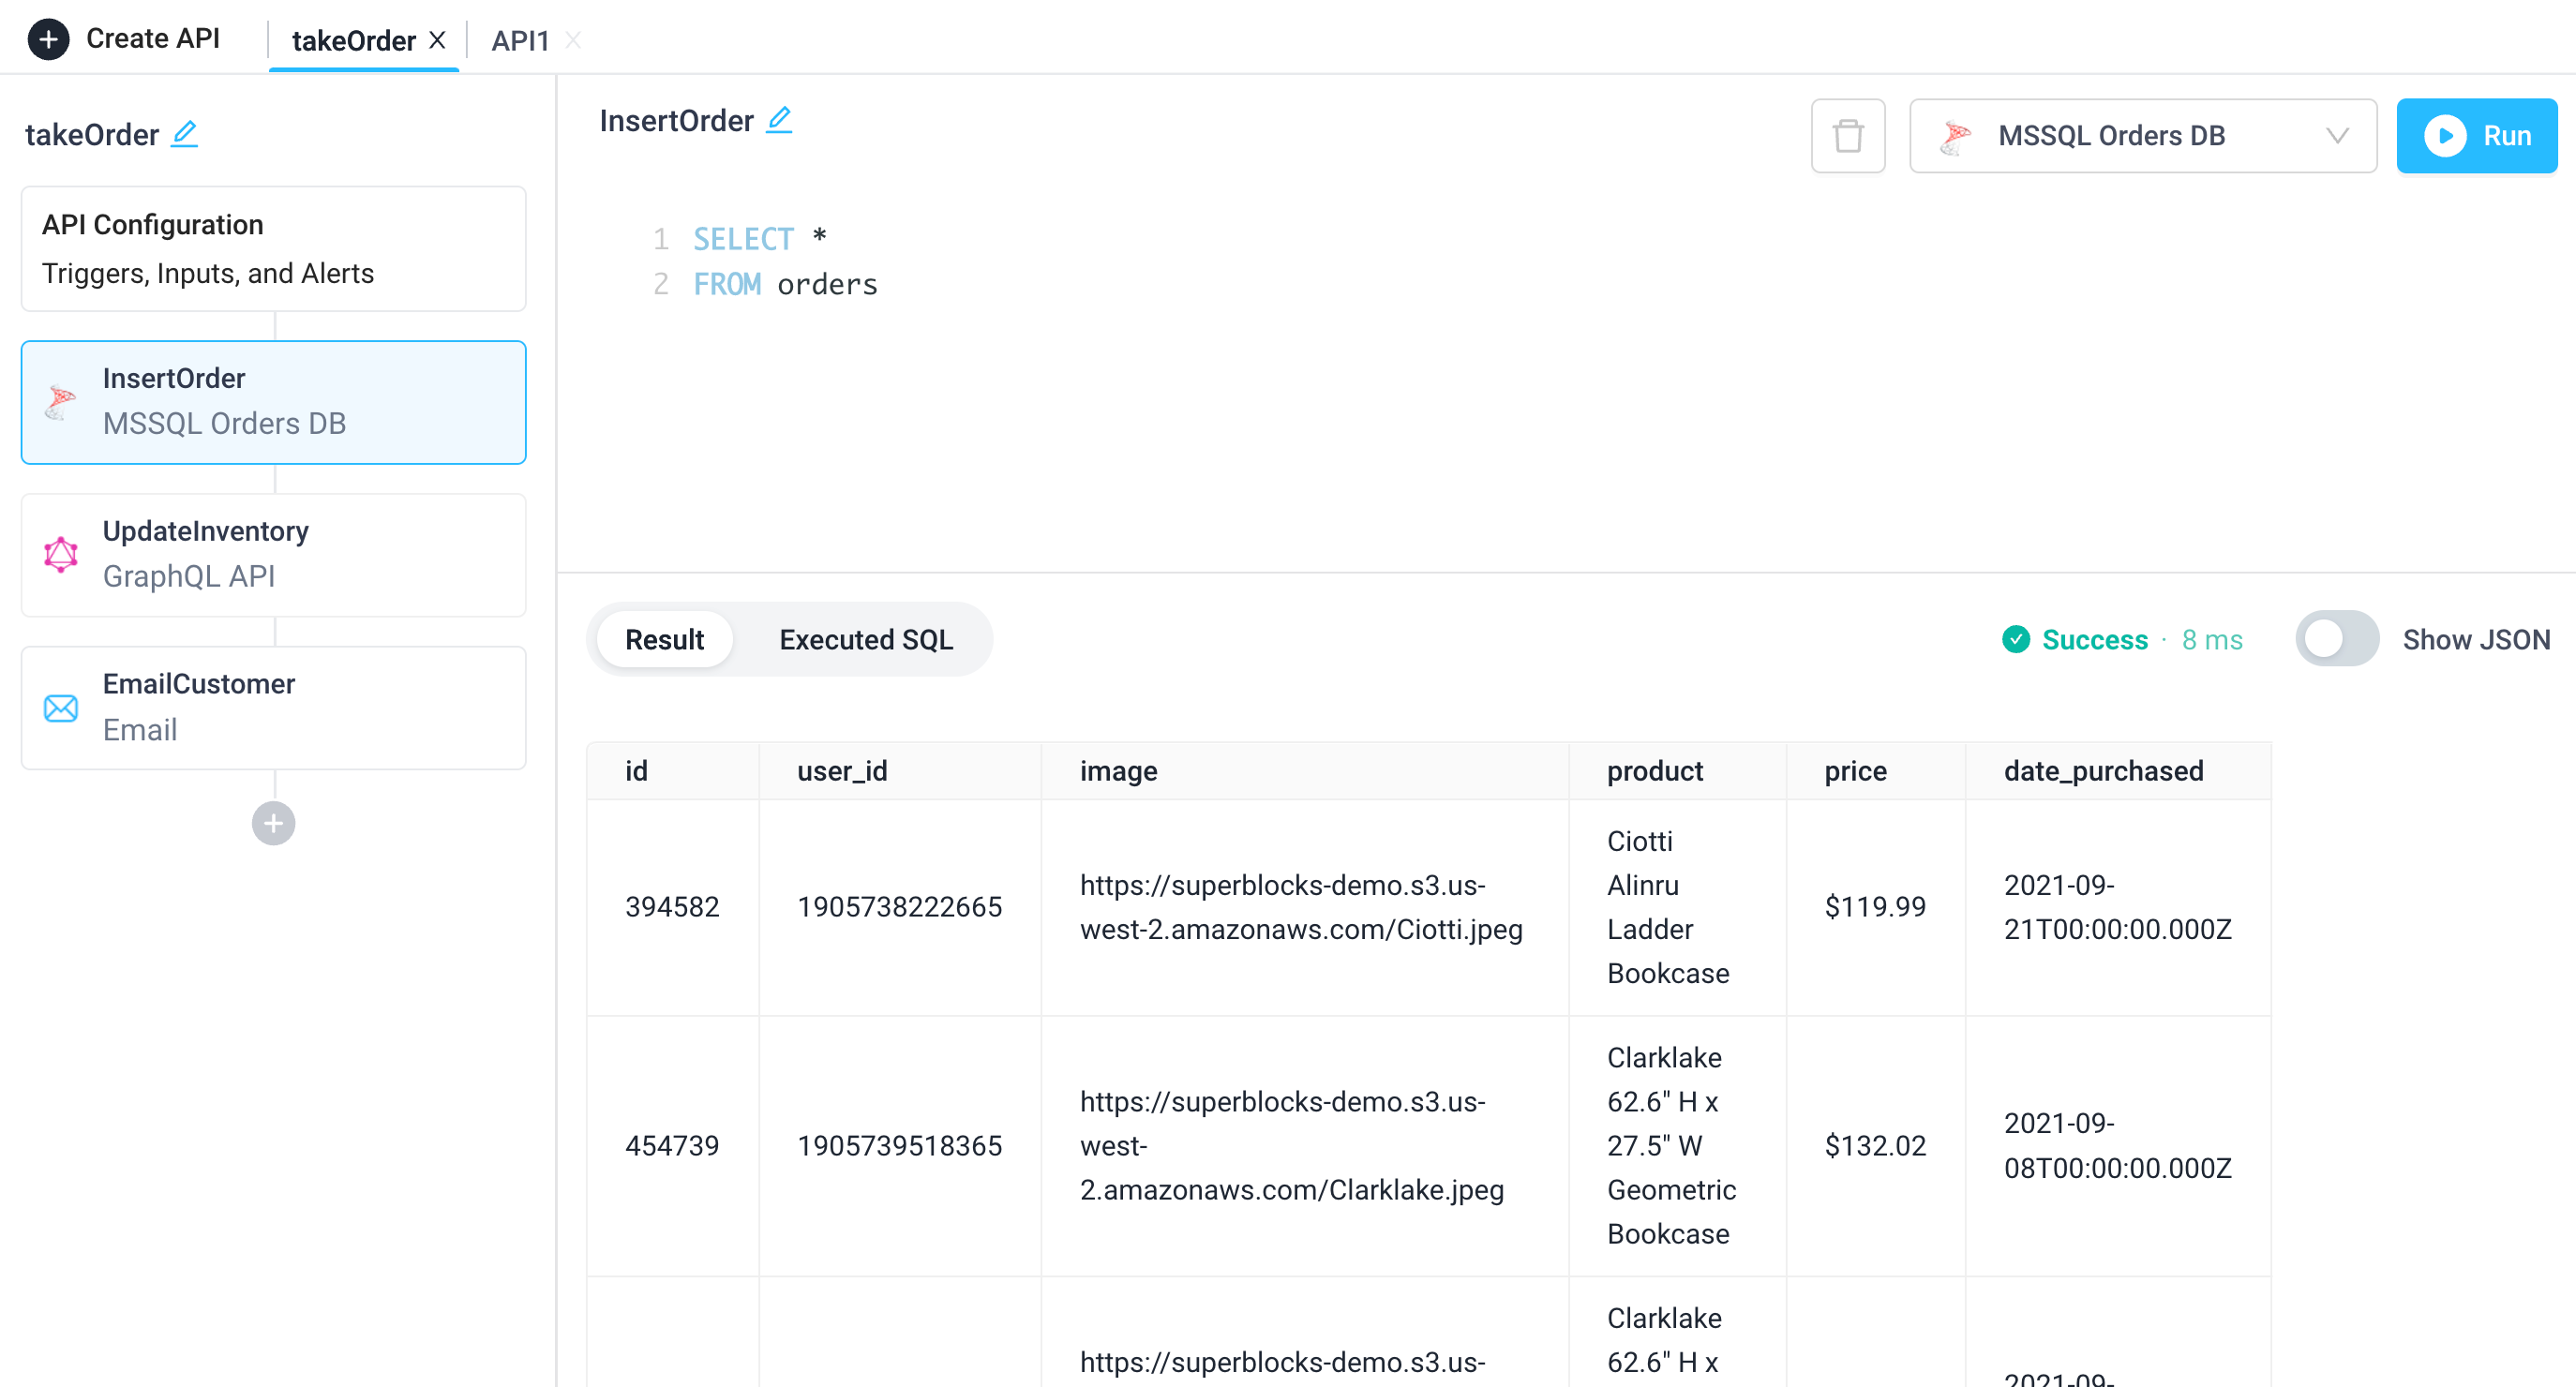
Task: Enable the Show JSON toggle
Action: coord(2337,638)
